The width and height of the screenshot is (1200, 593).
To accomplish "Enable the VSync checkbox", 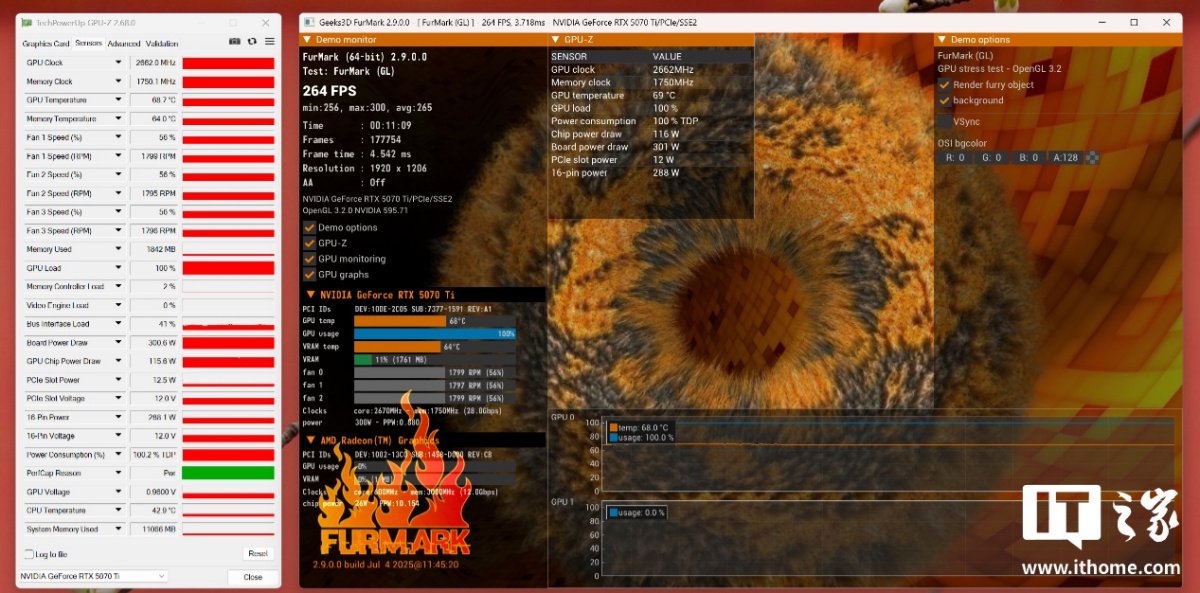I will [x=944, y=121].
